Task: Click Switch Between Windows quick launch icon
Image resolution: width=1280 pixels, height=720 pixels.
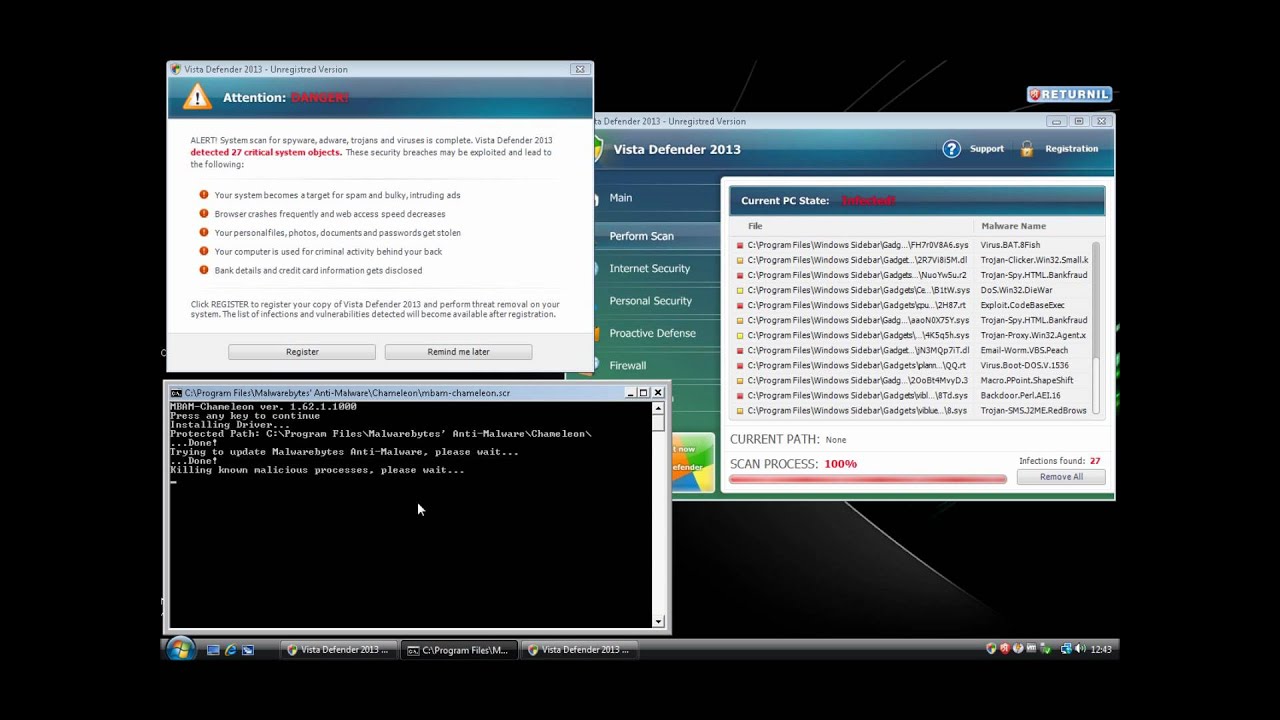Action: point(248,650)
